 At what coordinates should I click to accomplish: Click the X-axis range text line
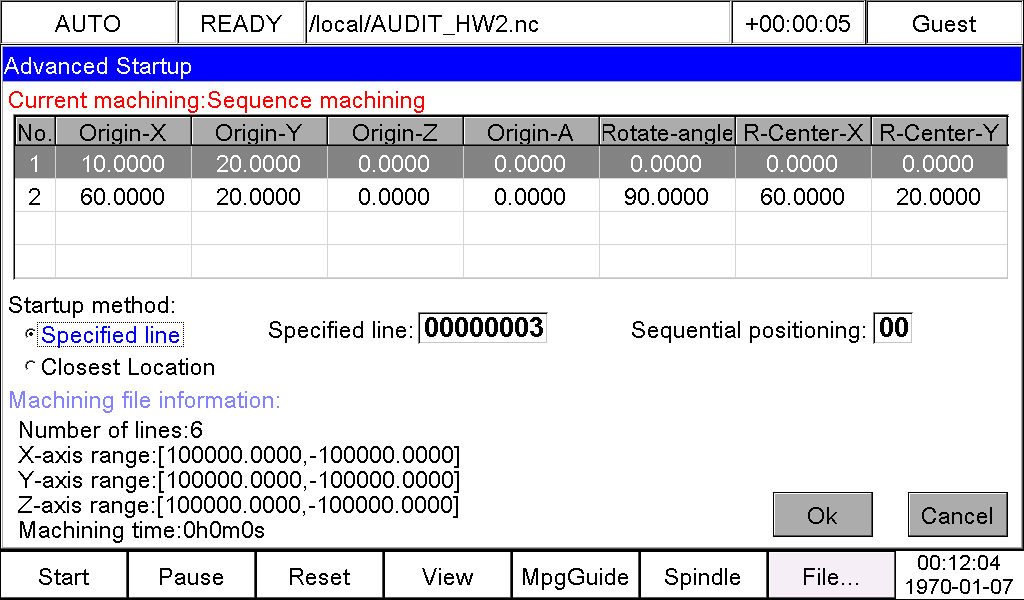coord(239,454)
